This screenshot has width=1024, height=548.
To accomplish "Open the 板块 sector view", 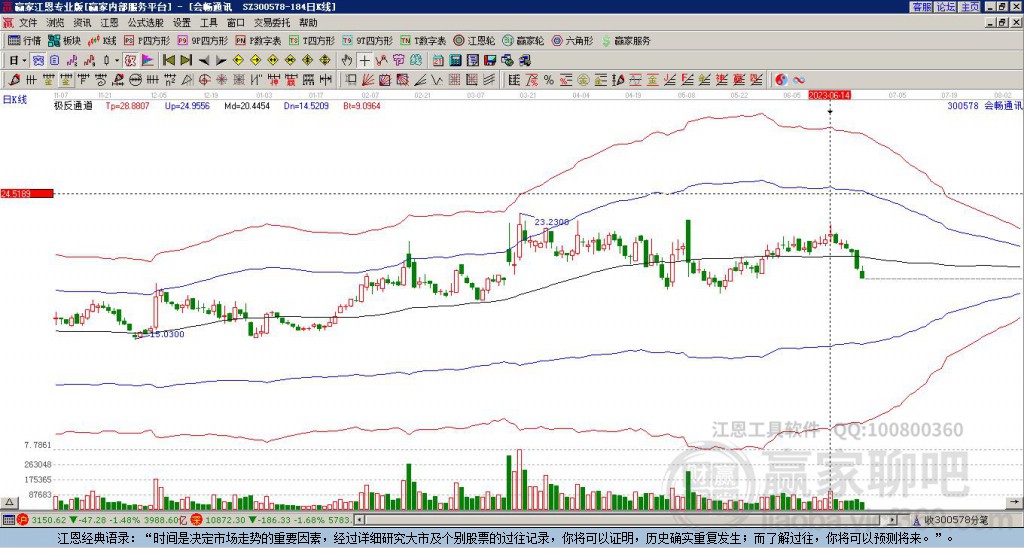I will pyautogui.click(x=64, y=40).
